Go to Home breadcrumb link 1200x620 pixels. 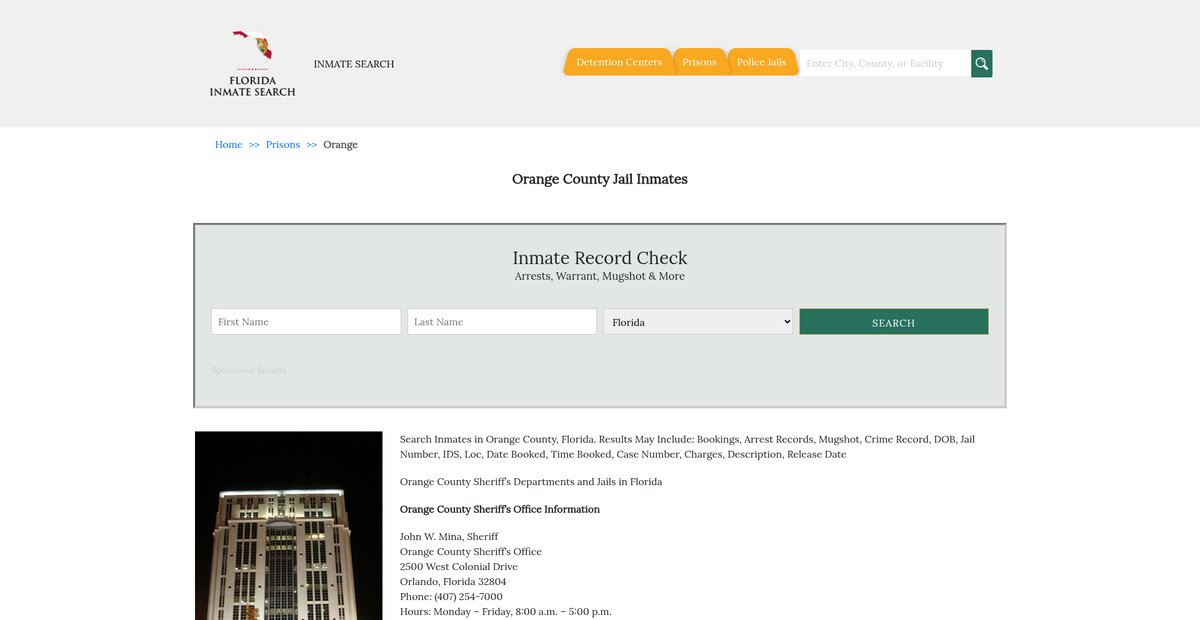[229, 145]
